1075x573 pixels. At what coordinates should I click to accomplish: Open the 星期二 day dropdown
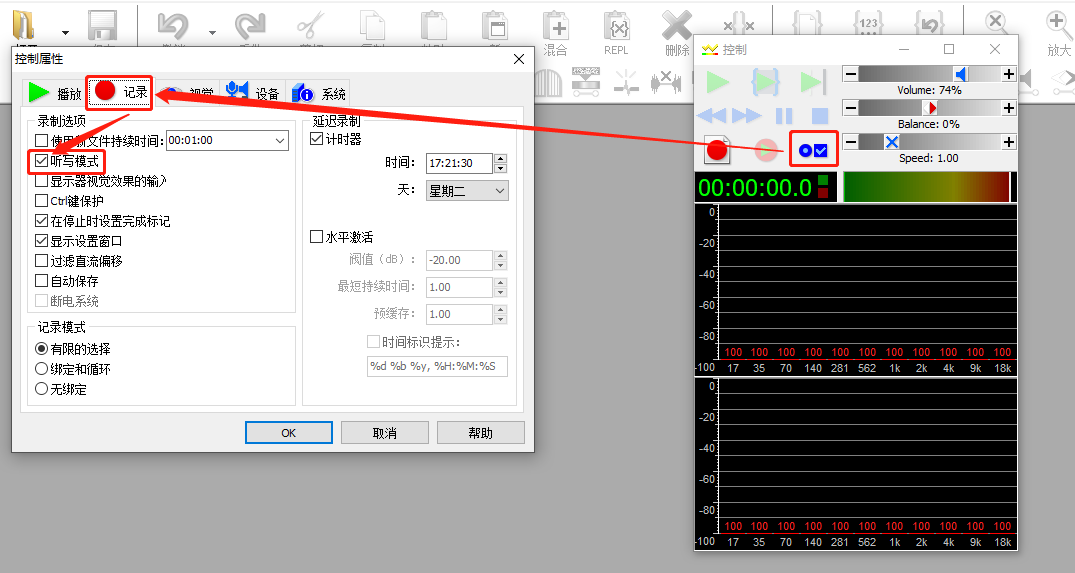[x=467, y=191]
